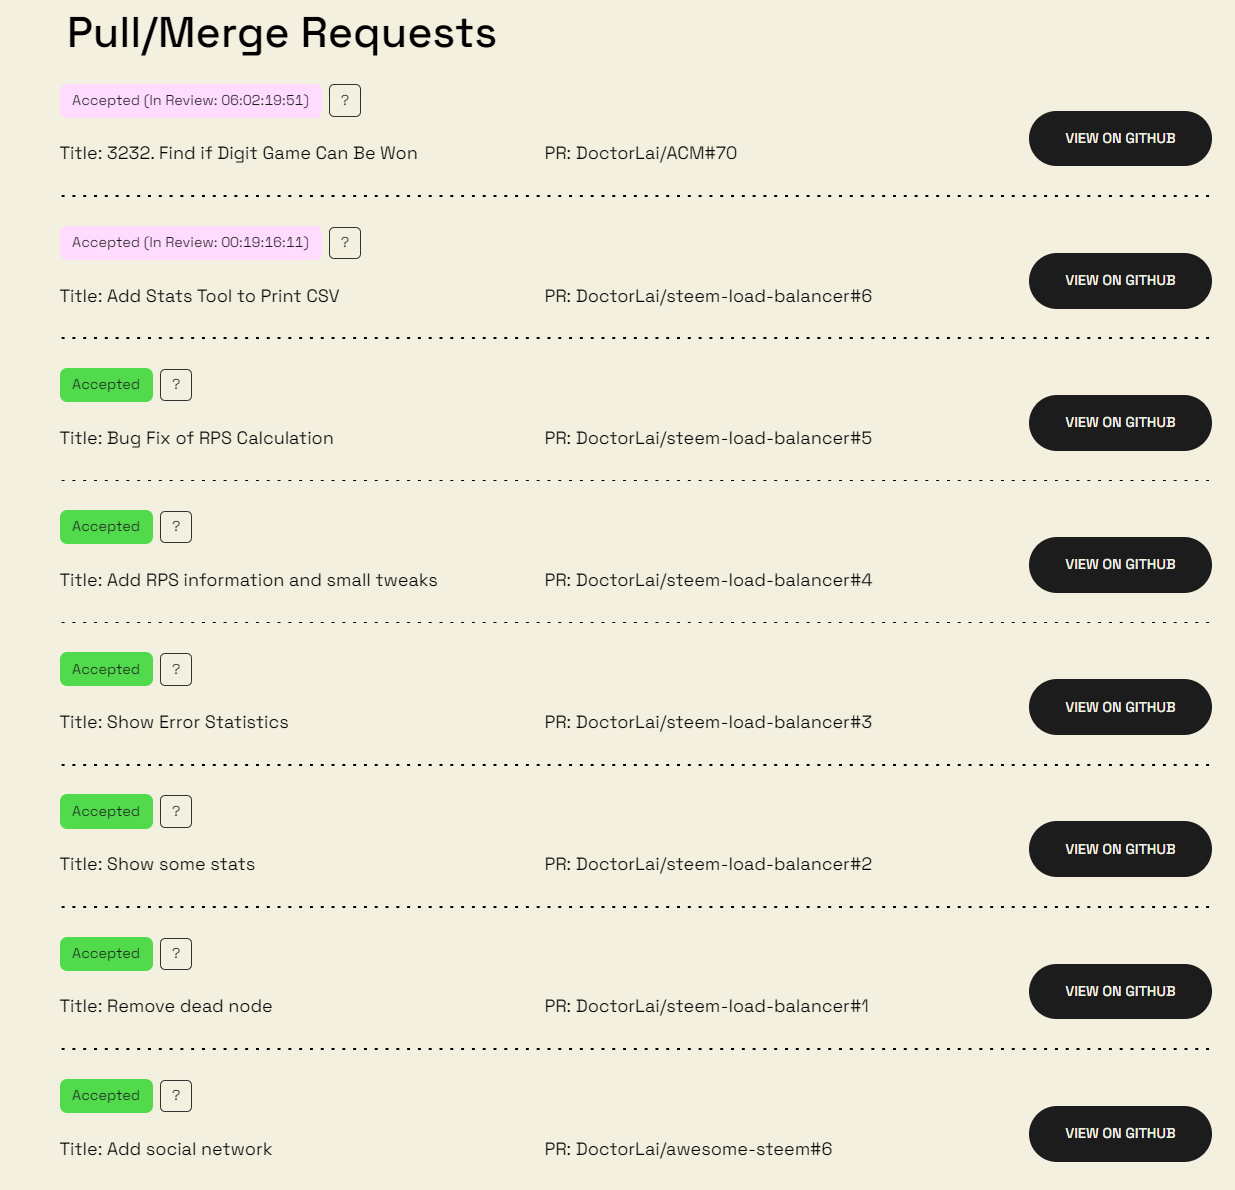
Task: Open help icon next to Add Stats Tool status
Action: click(x=345, y=243)
